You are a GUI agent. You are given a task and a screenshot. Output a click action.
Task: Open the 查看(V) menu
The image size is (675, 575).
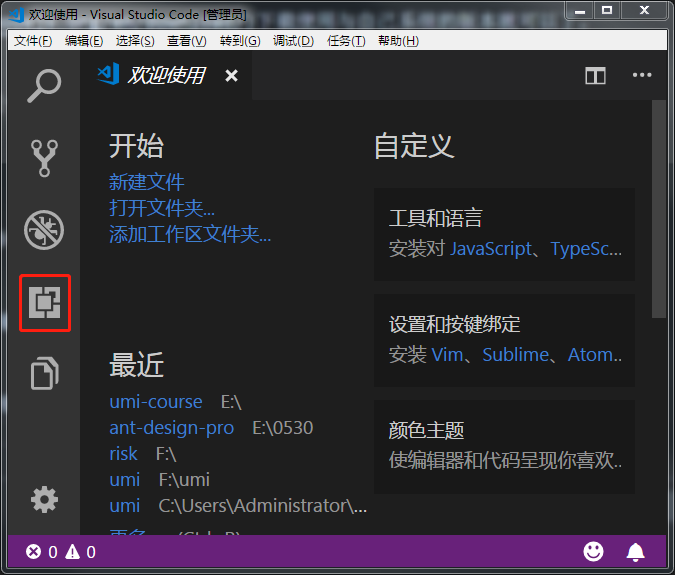(187, 41)
